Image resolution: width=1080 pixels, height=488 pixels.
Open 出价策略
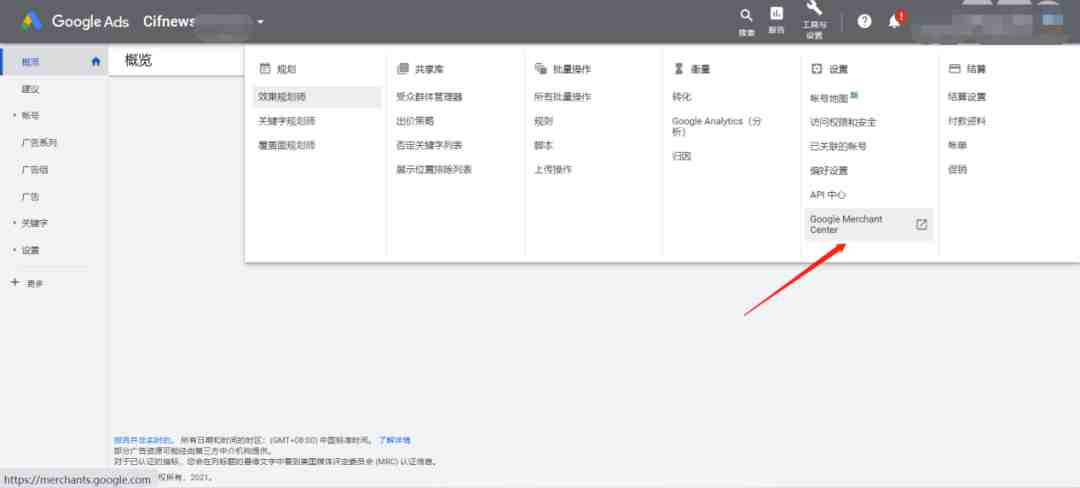pyautogui.click(x=415, y=121)
